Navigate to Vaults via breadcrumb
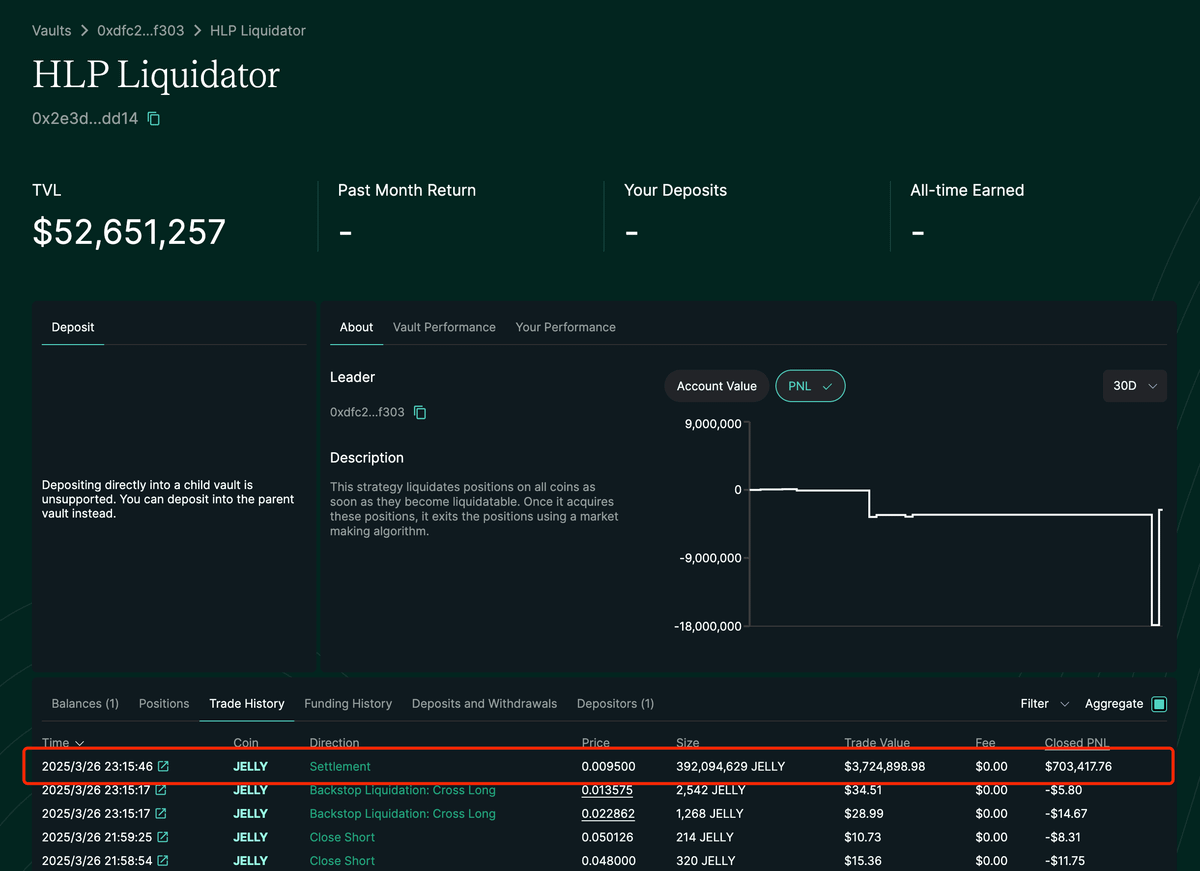This screenshot has height=871, width=1200. tap(51, 30)
